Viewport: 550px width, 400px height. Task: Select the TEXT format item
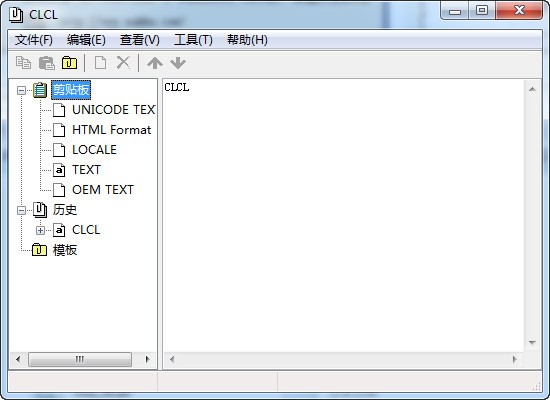pos(86,170)
